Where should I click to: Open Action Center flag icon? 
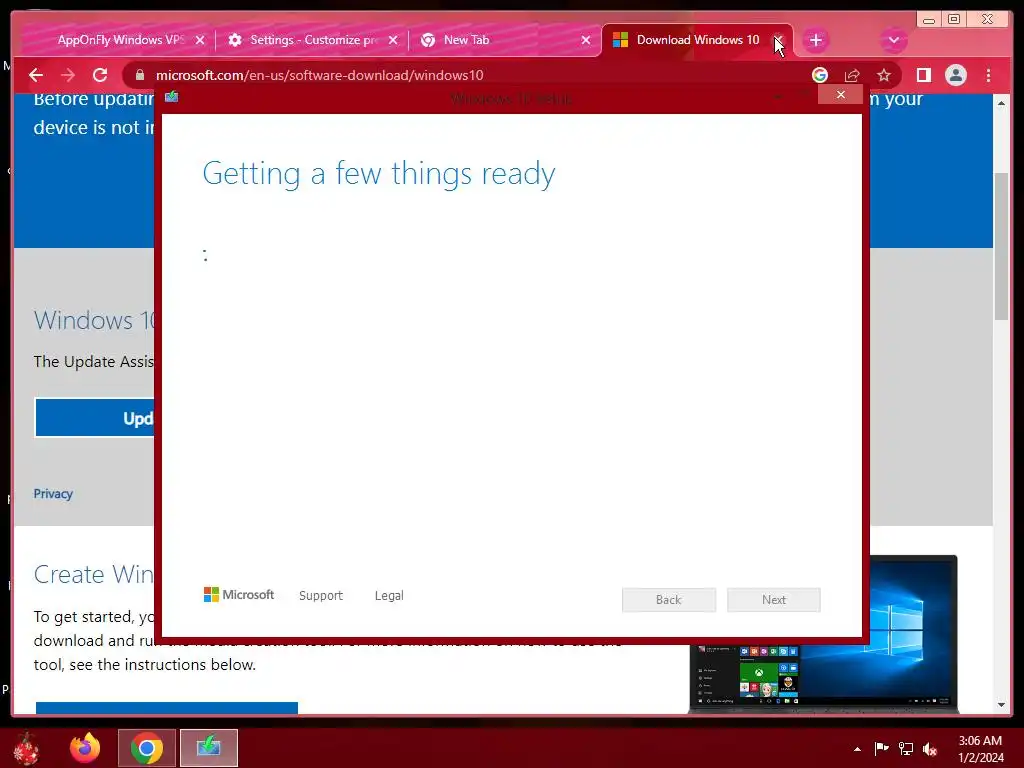pos(881,748)
